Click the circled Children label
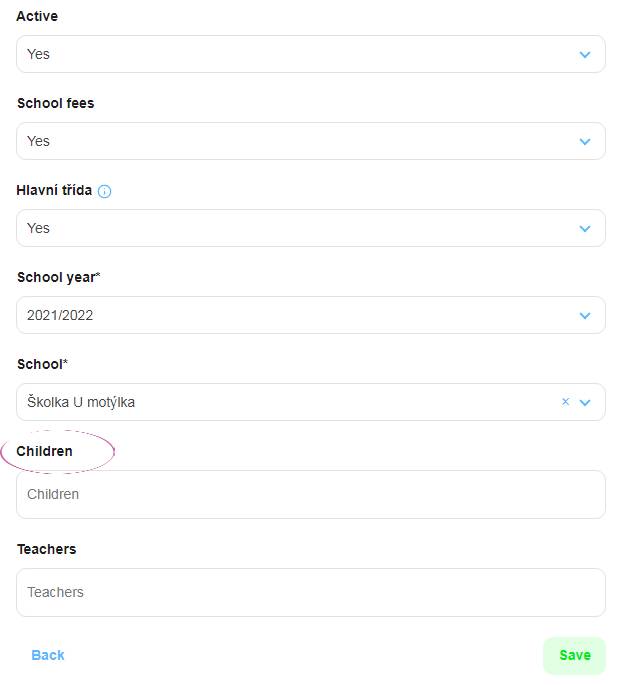 point(44,451)
